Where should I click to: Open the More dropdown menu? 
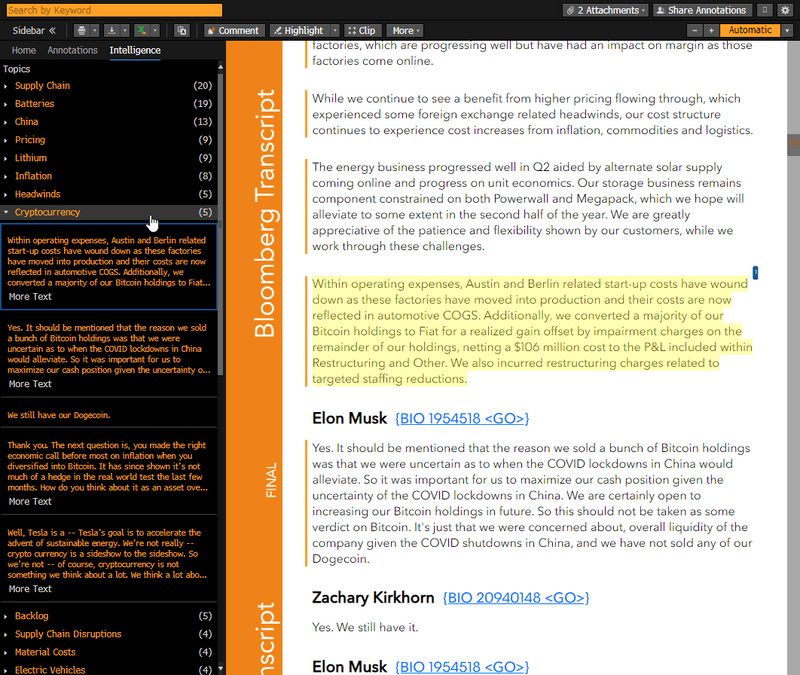pyautogui.click(x=406, y=31)
